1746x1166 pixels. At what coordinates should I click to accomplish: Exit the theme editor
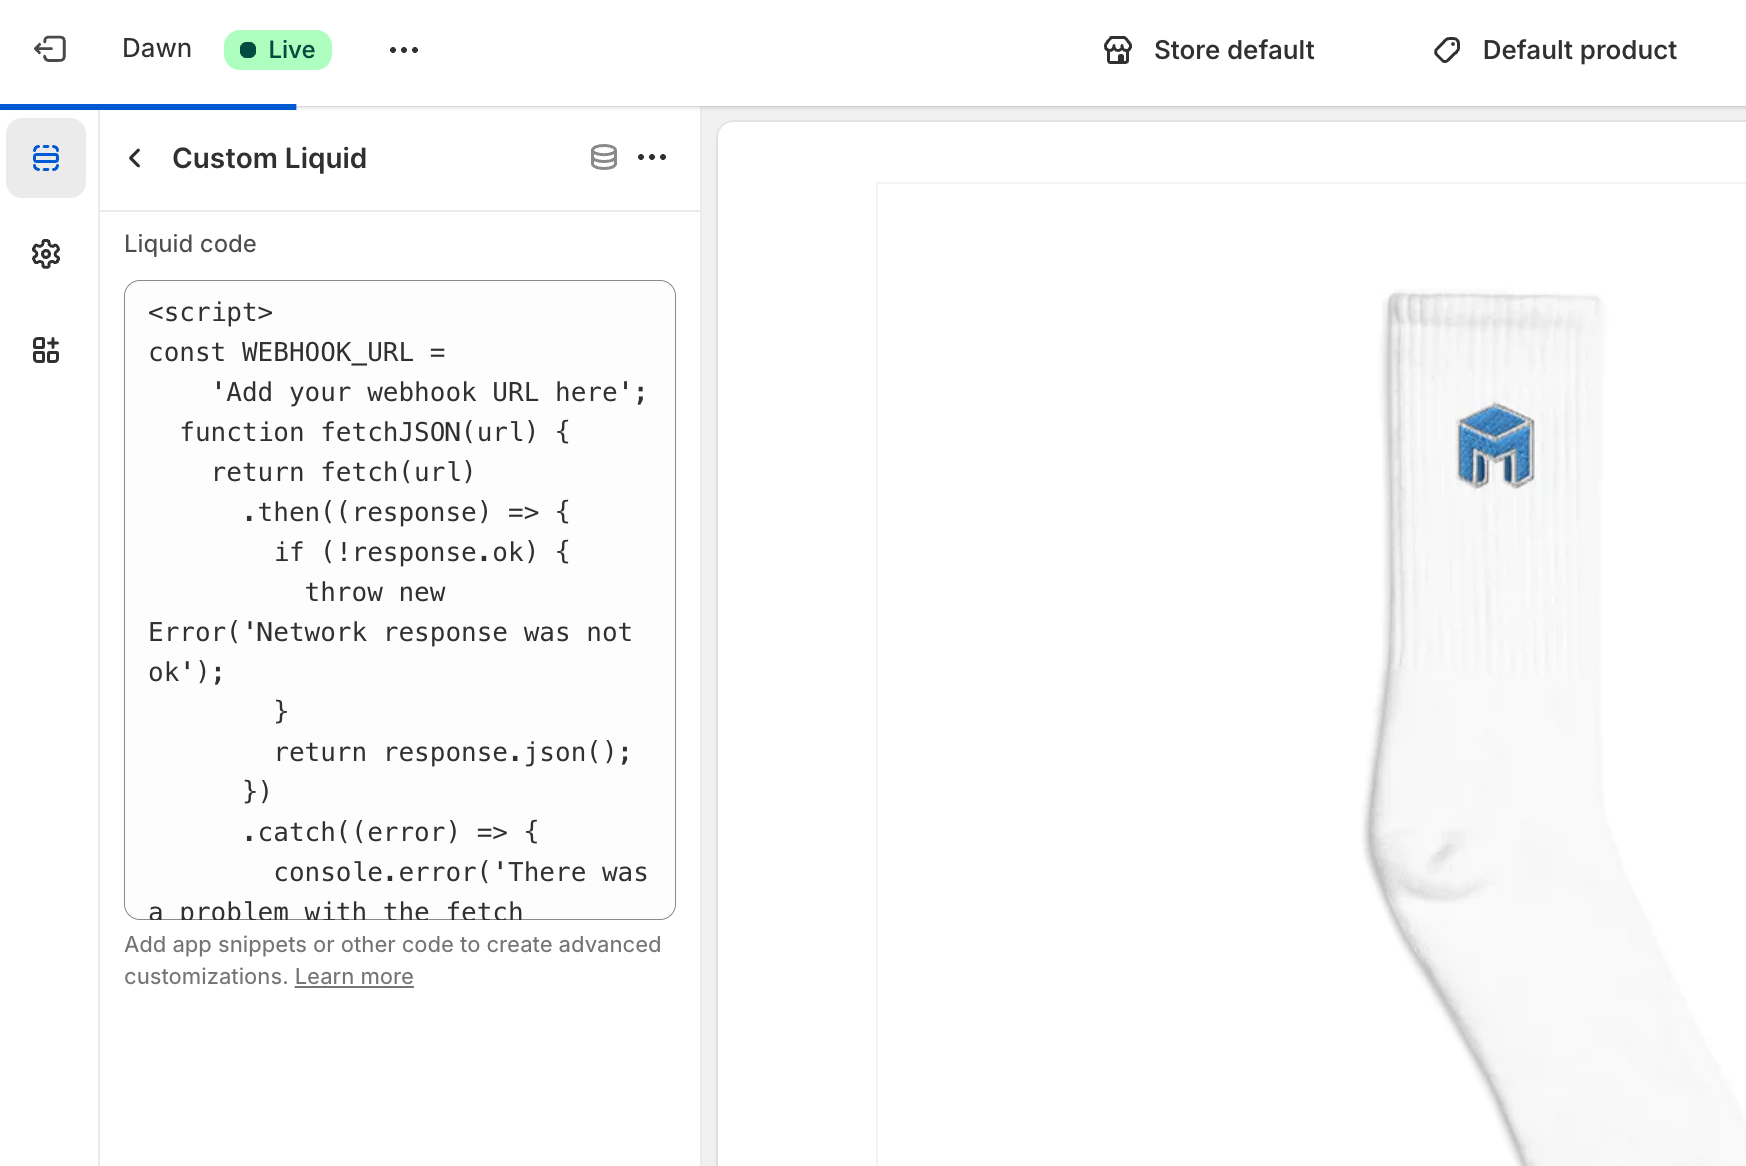coord(51,48)
